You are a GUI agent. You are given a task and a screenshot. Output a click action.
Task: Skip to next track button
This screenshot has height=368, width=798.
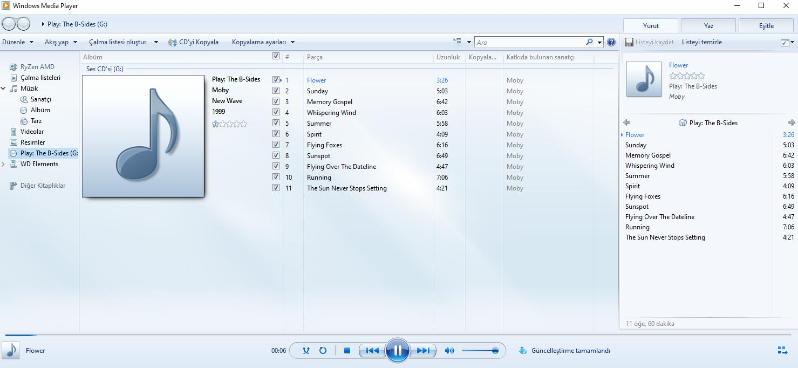[423, 351]
